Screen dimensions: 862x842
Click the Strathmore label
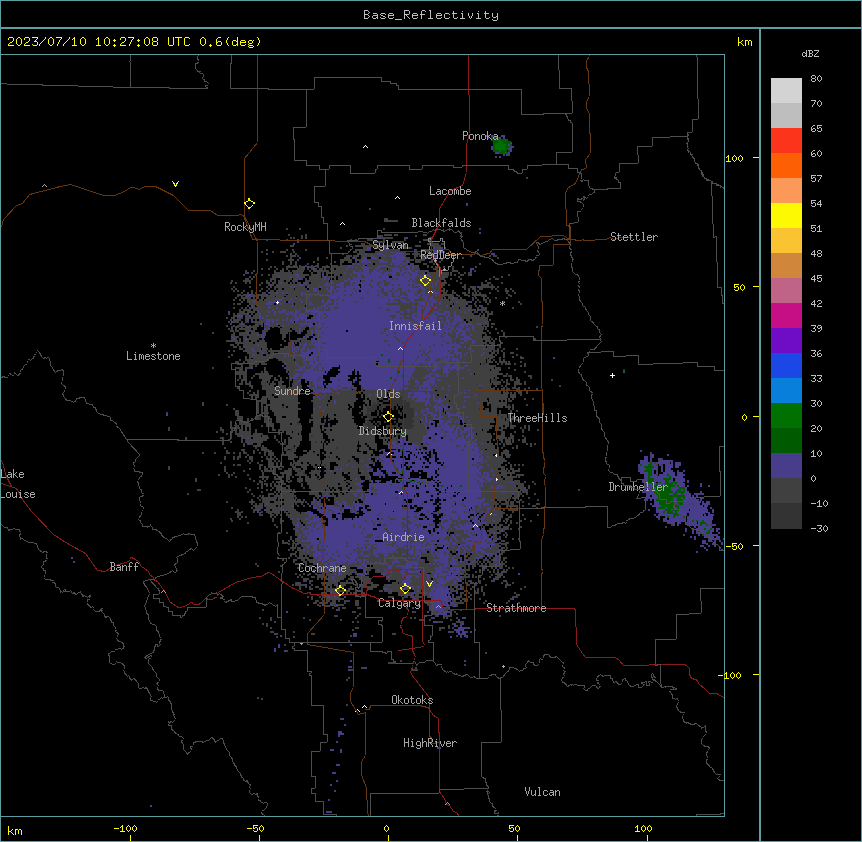point(516,608)
